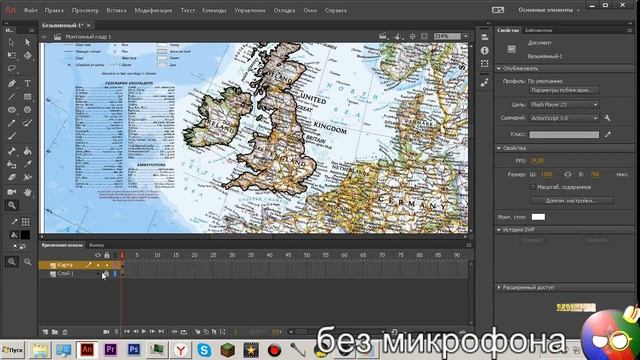The image size is (640, 360).
Task: Collapse the 'Опубликовать' section
Action: point(499,69)
